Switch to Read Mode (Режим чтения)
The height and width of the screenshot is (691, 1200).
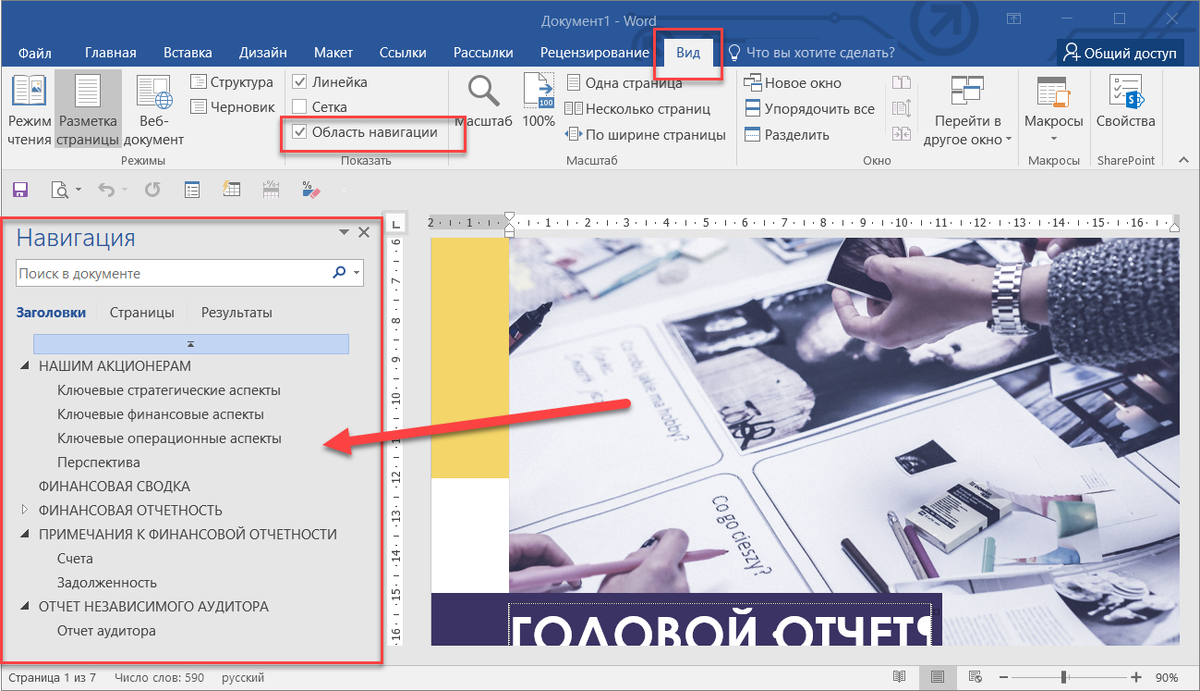pos(29,110)
